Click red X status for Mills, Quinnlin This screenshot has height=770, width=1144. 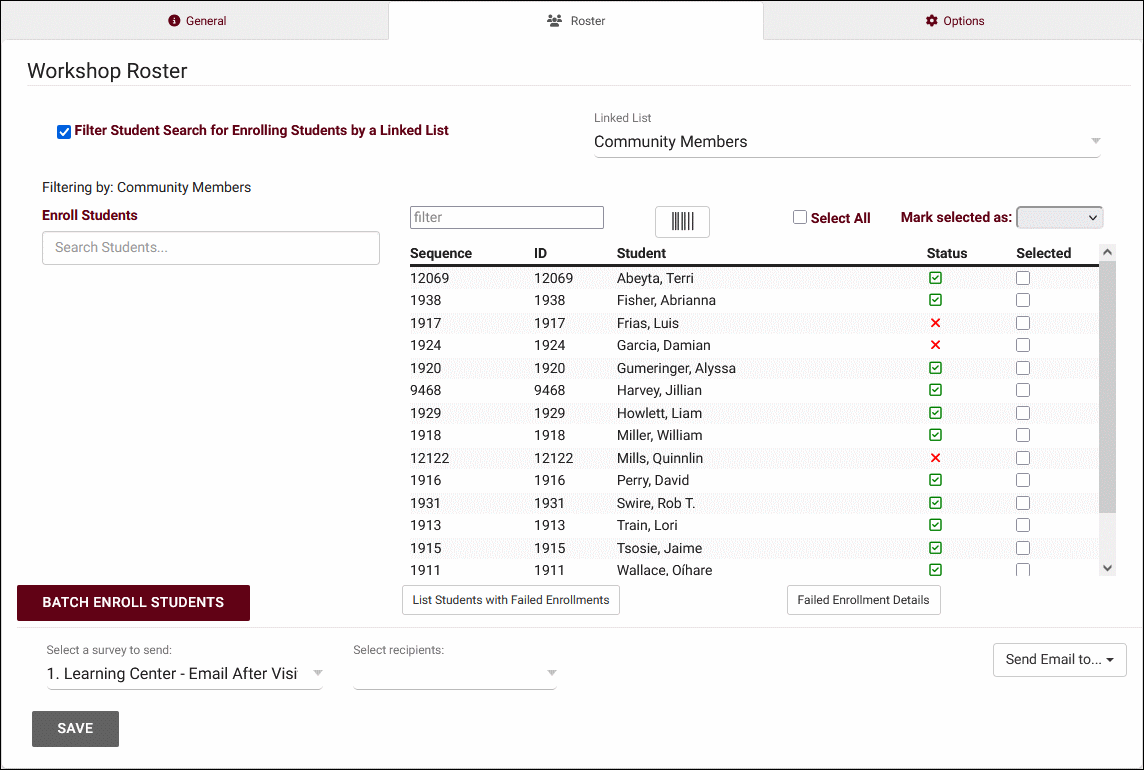[935, 458]
